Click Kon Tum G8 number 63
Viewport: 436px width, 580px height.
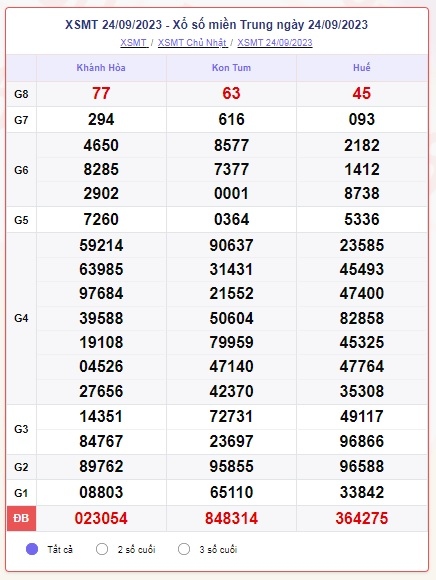tap(231, 93)
